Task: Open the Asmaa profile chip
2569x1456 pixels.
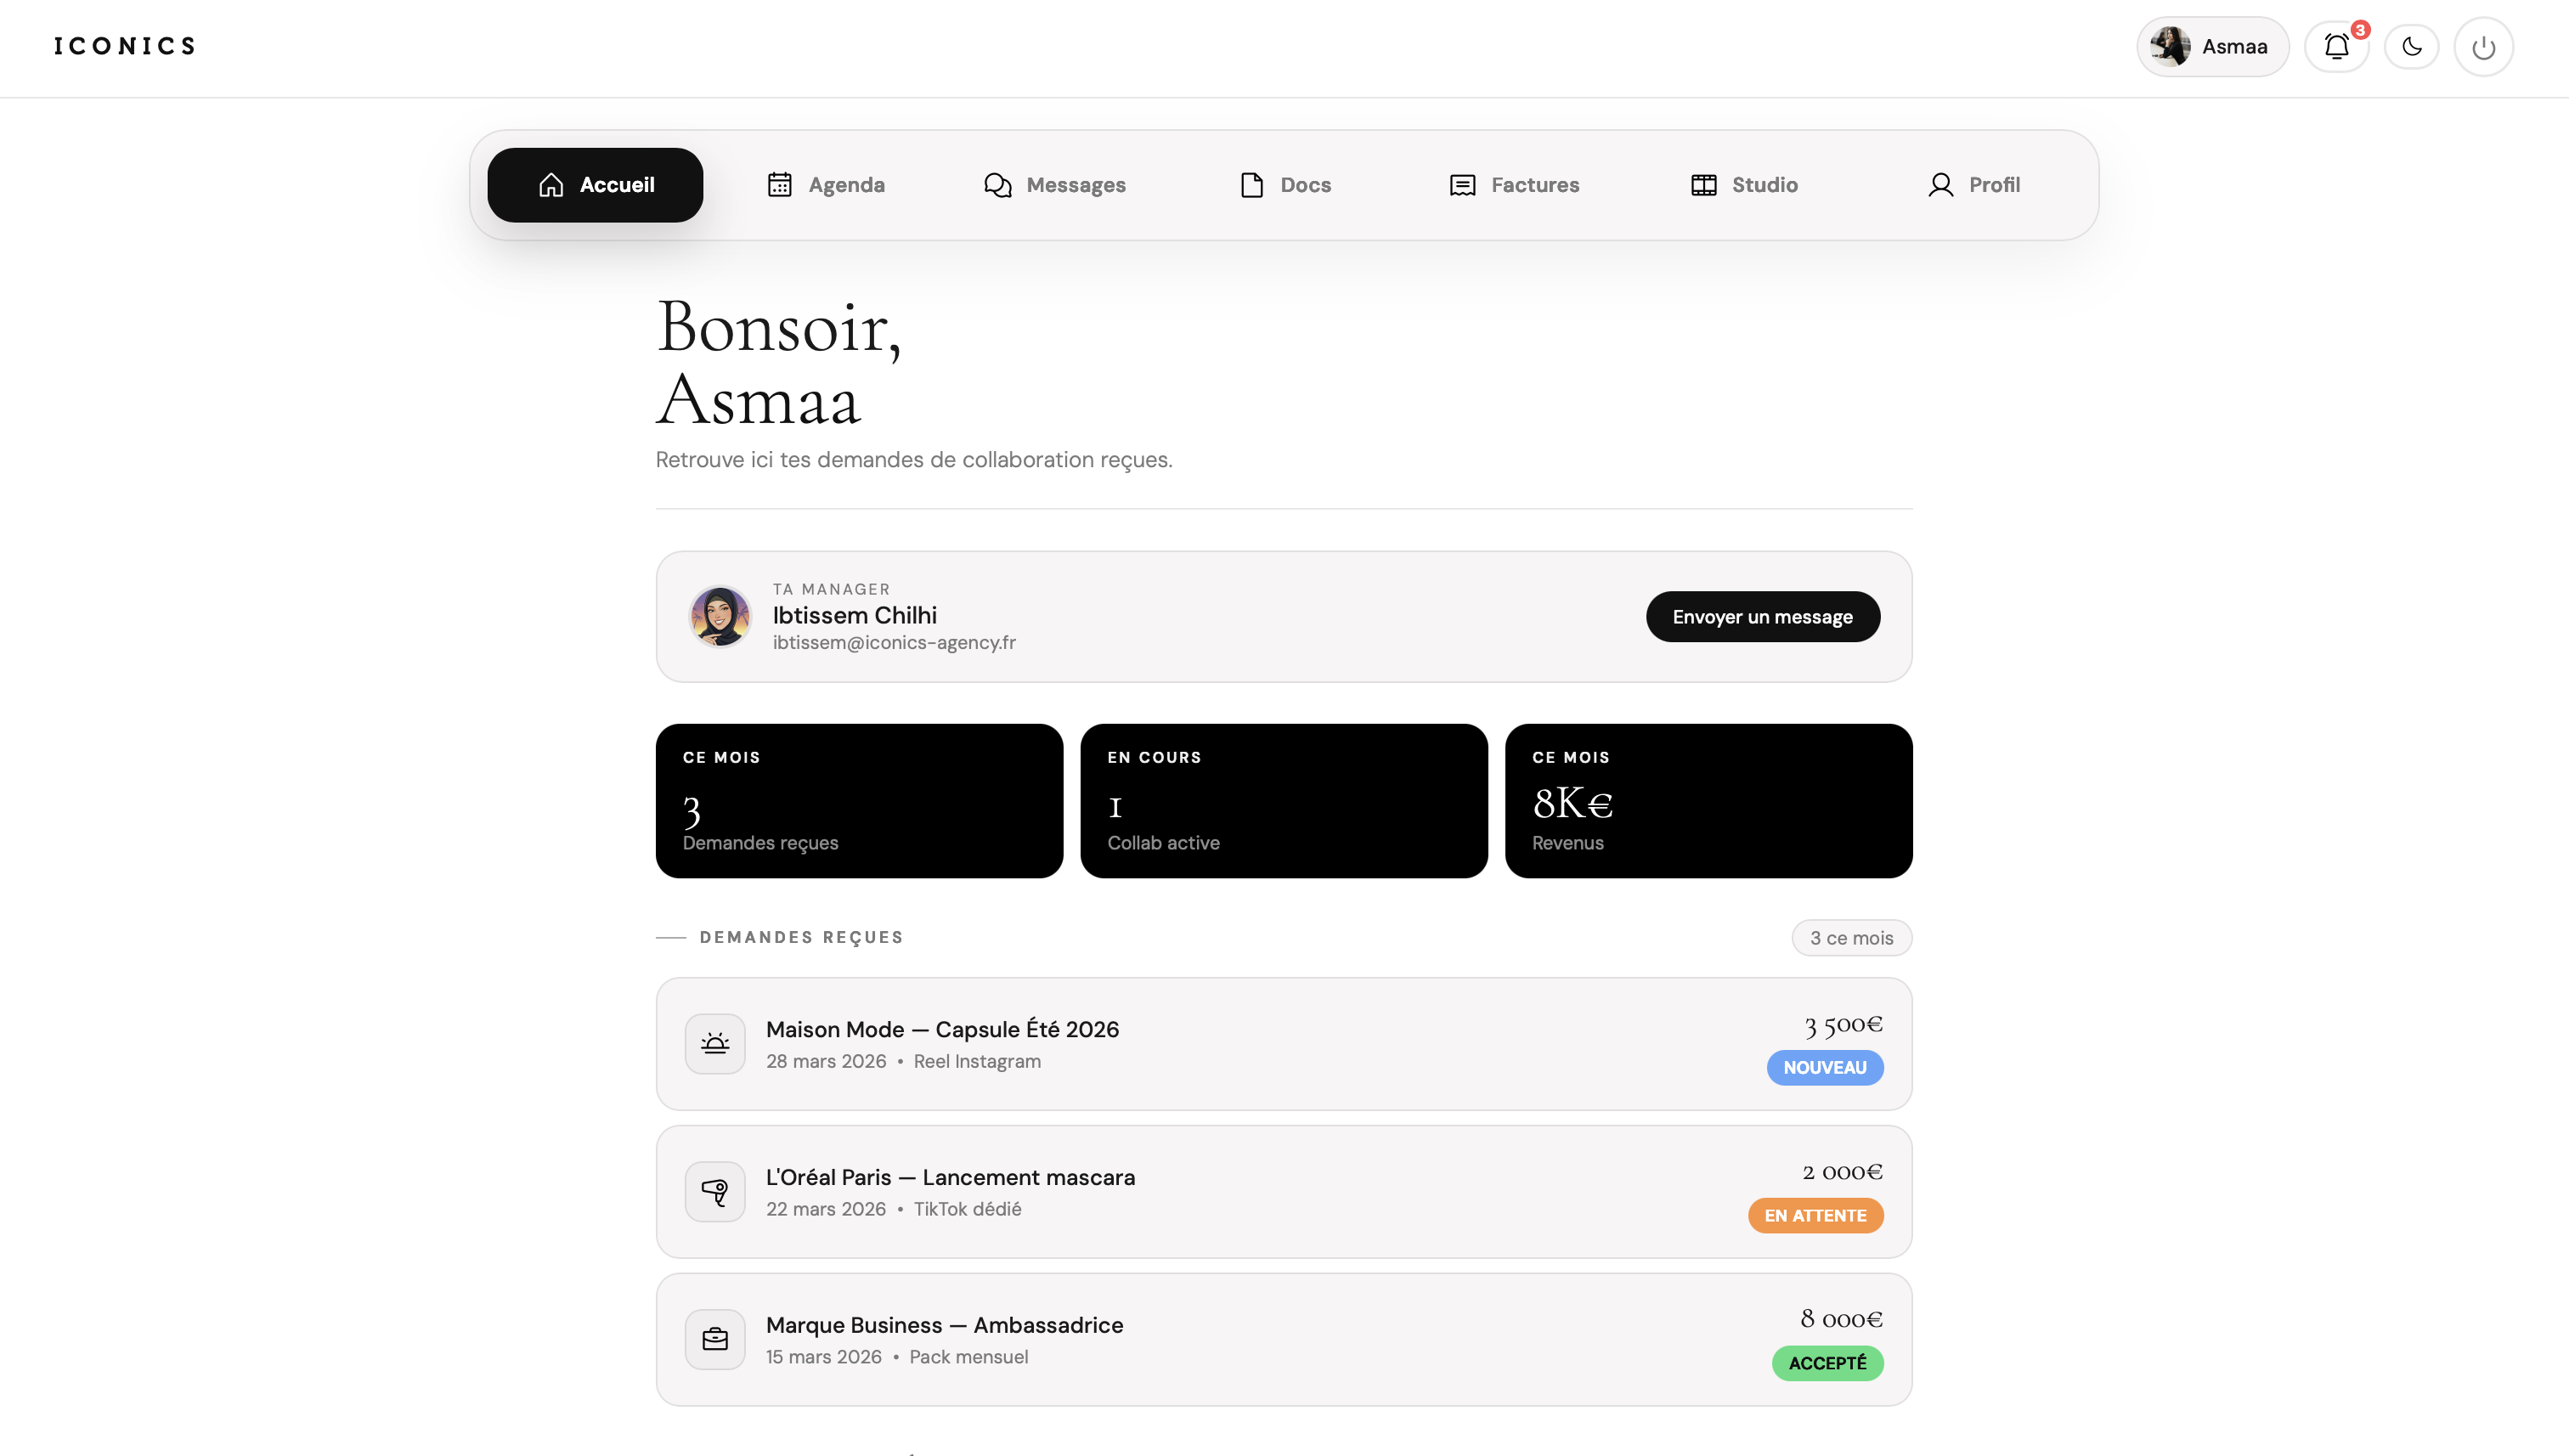Action: click(2211, 46)
